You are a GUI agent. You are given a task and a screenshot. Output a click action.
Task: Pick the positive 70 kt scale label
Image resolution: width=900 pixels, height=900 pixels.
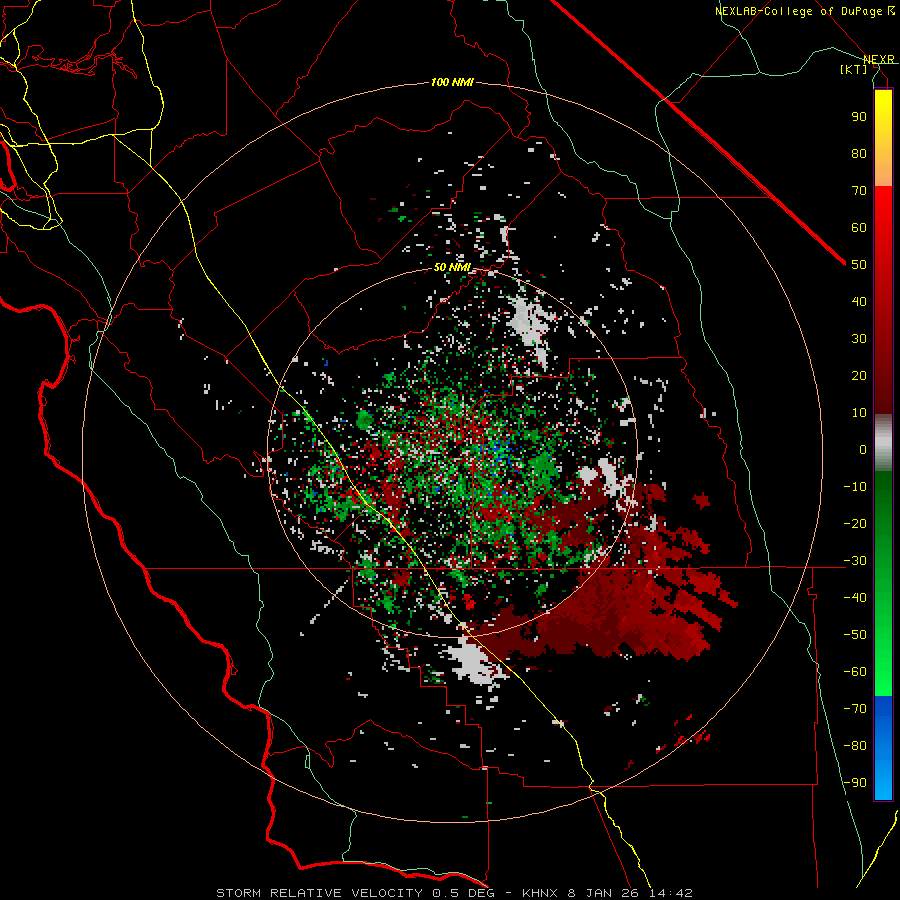click(x=859, y=191)
